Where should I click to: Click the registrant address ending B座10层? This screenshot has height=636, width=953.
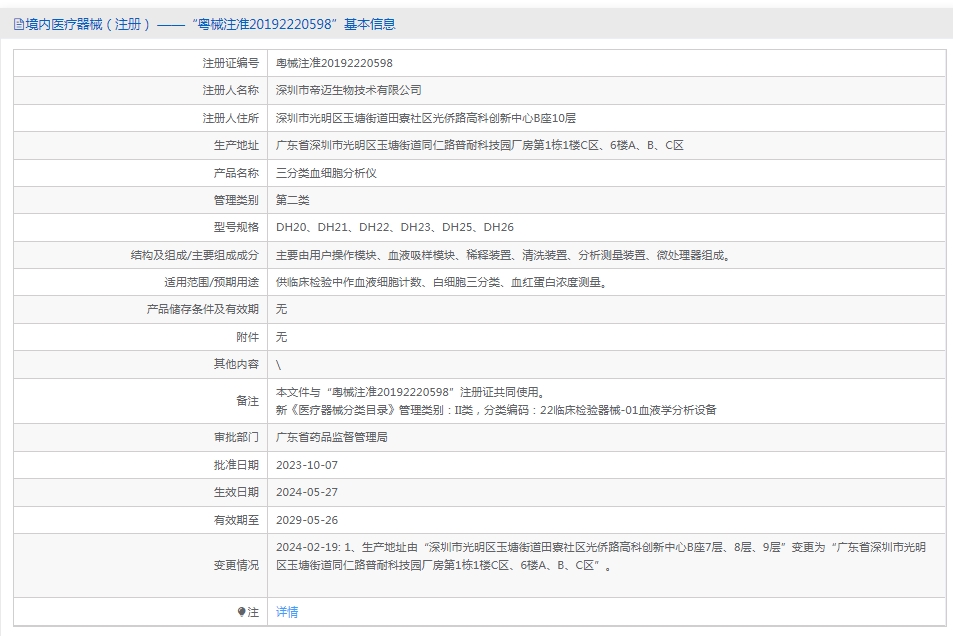click(426, 118)
